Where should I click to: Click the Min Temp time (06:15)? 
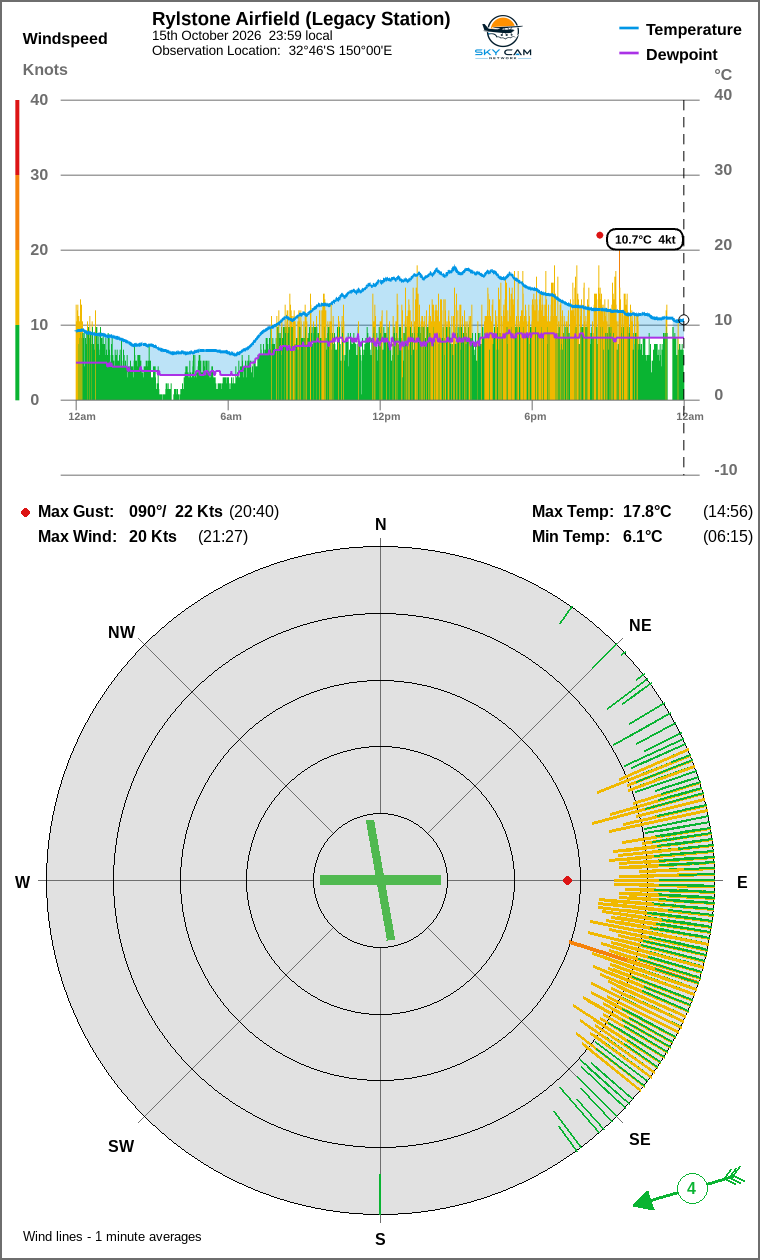(x=728, y=536)
